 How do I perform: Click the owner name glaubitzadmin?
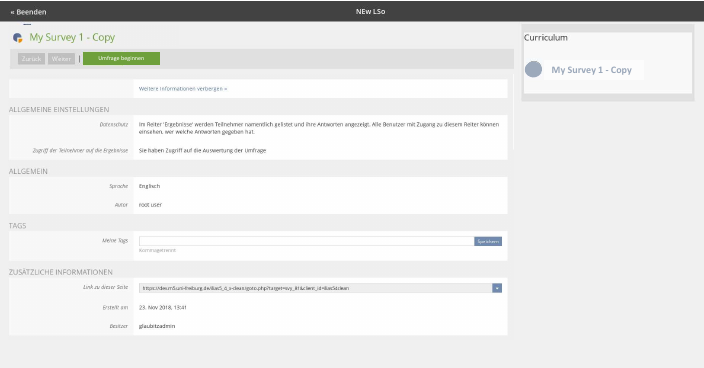click(x=157, y=326)
